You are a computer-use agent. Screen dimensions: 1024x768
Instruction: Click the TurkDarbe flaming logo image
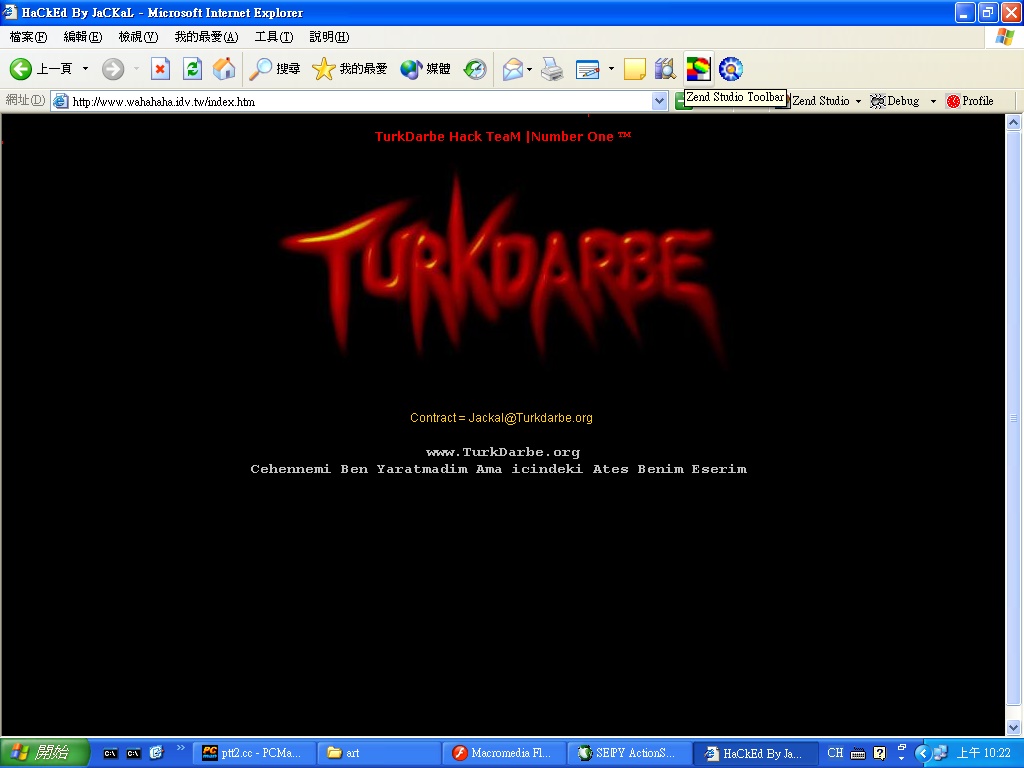click(x=503, y=271)
